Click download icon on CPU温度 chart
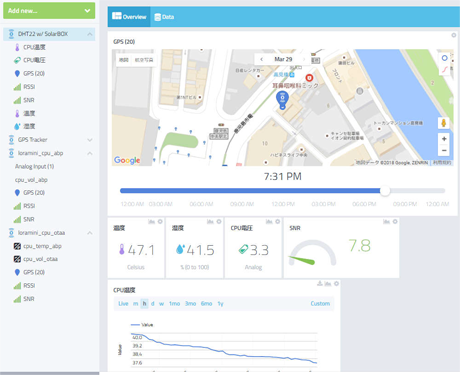The image size is (460, 375). pyautogui.click(x=320, y=283)
